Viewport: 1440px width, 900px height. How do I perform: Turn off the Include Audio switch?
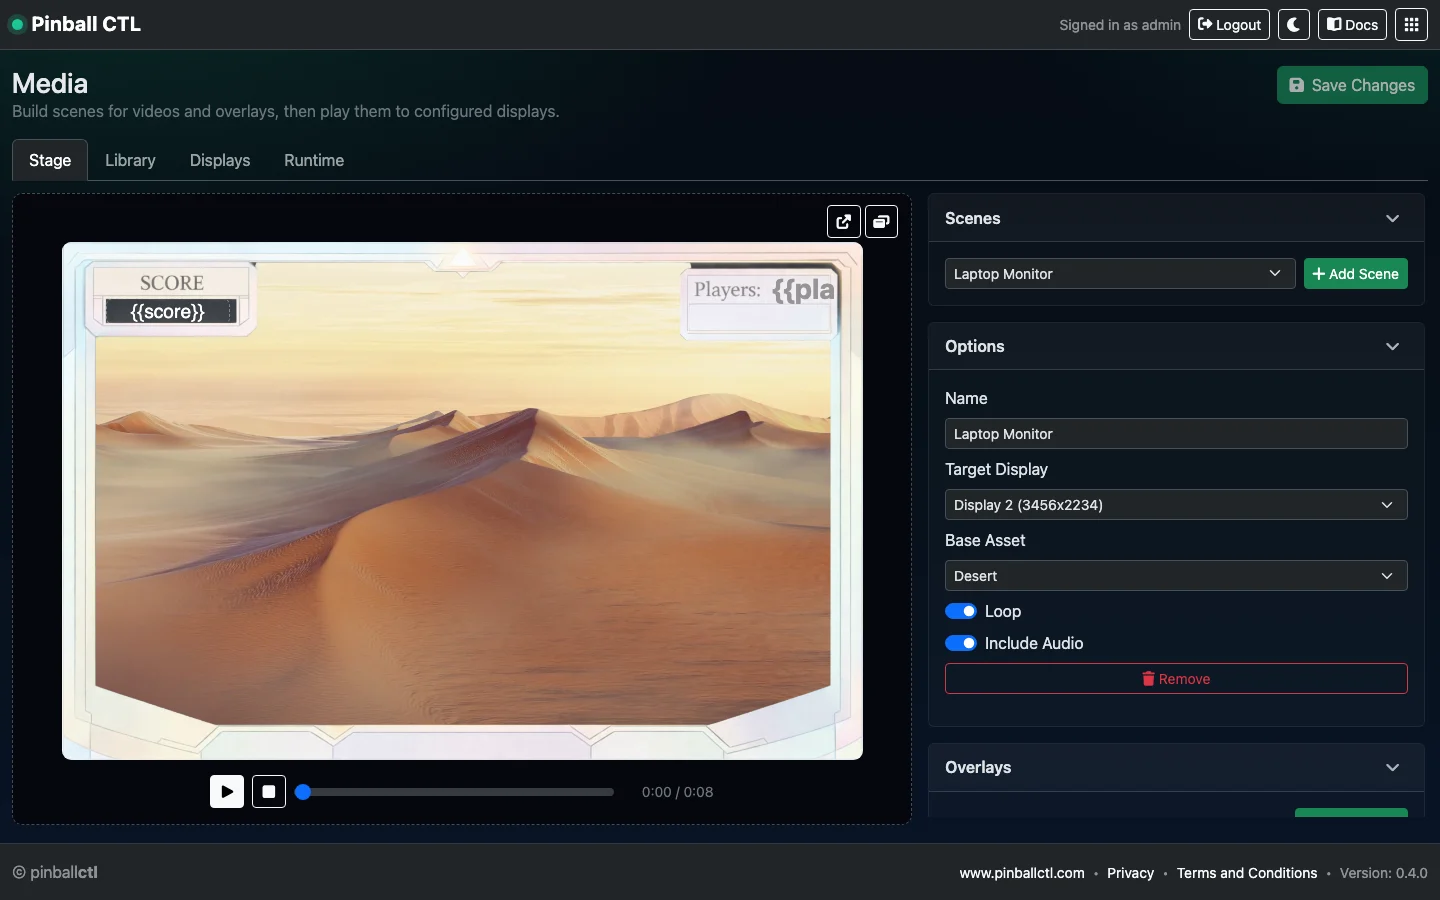click(961, 643)
